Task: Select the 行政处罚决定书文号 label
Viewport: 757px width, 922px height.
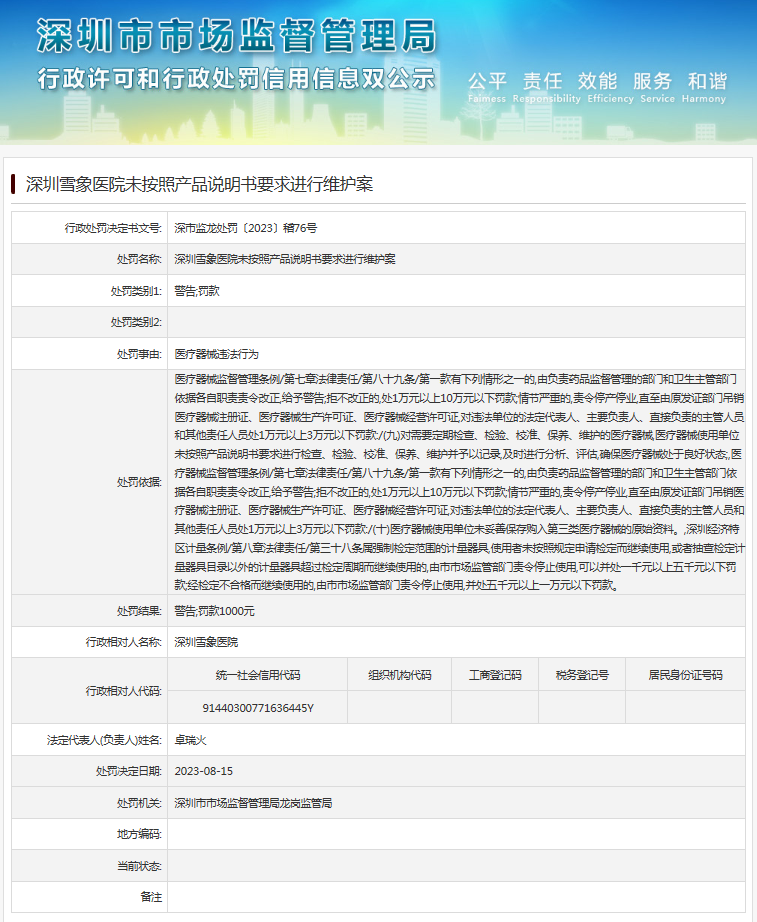Action: coord(113,228)
